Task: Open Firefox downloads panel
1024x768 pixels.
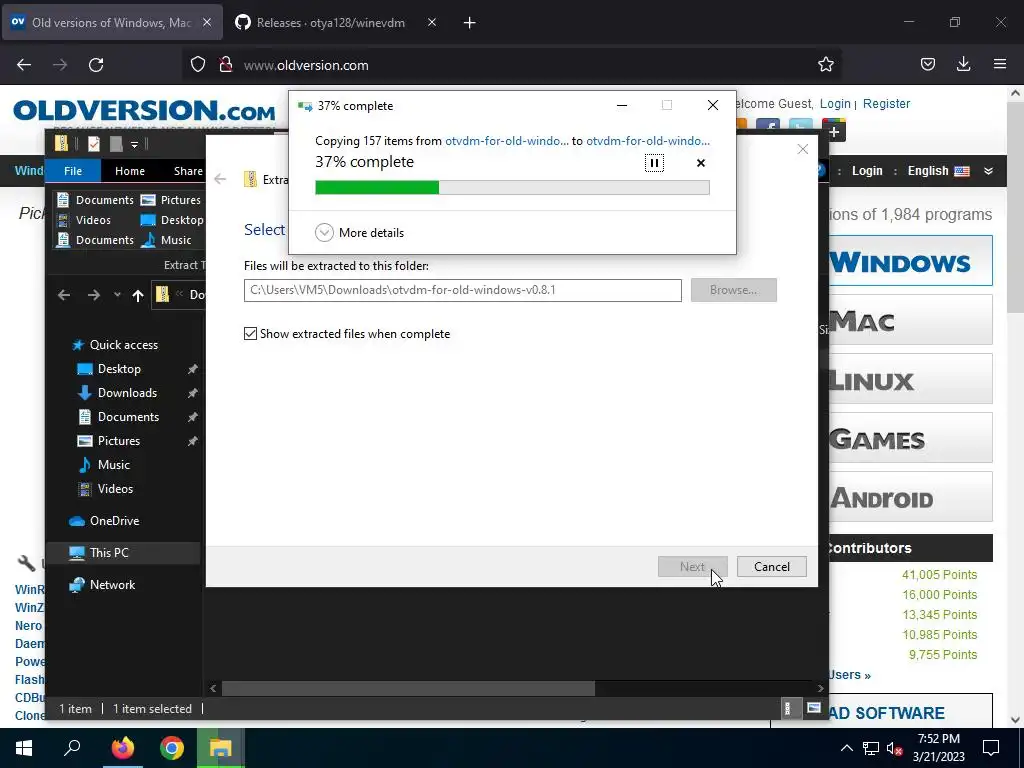Action: 963,65
